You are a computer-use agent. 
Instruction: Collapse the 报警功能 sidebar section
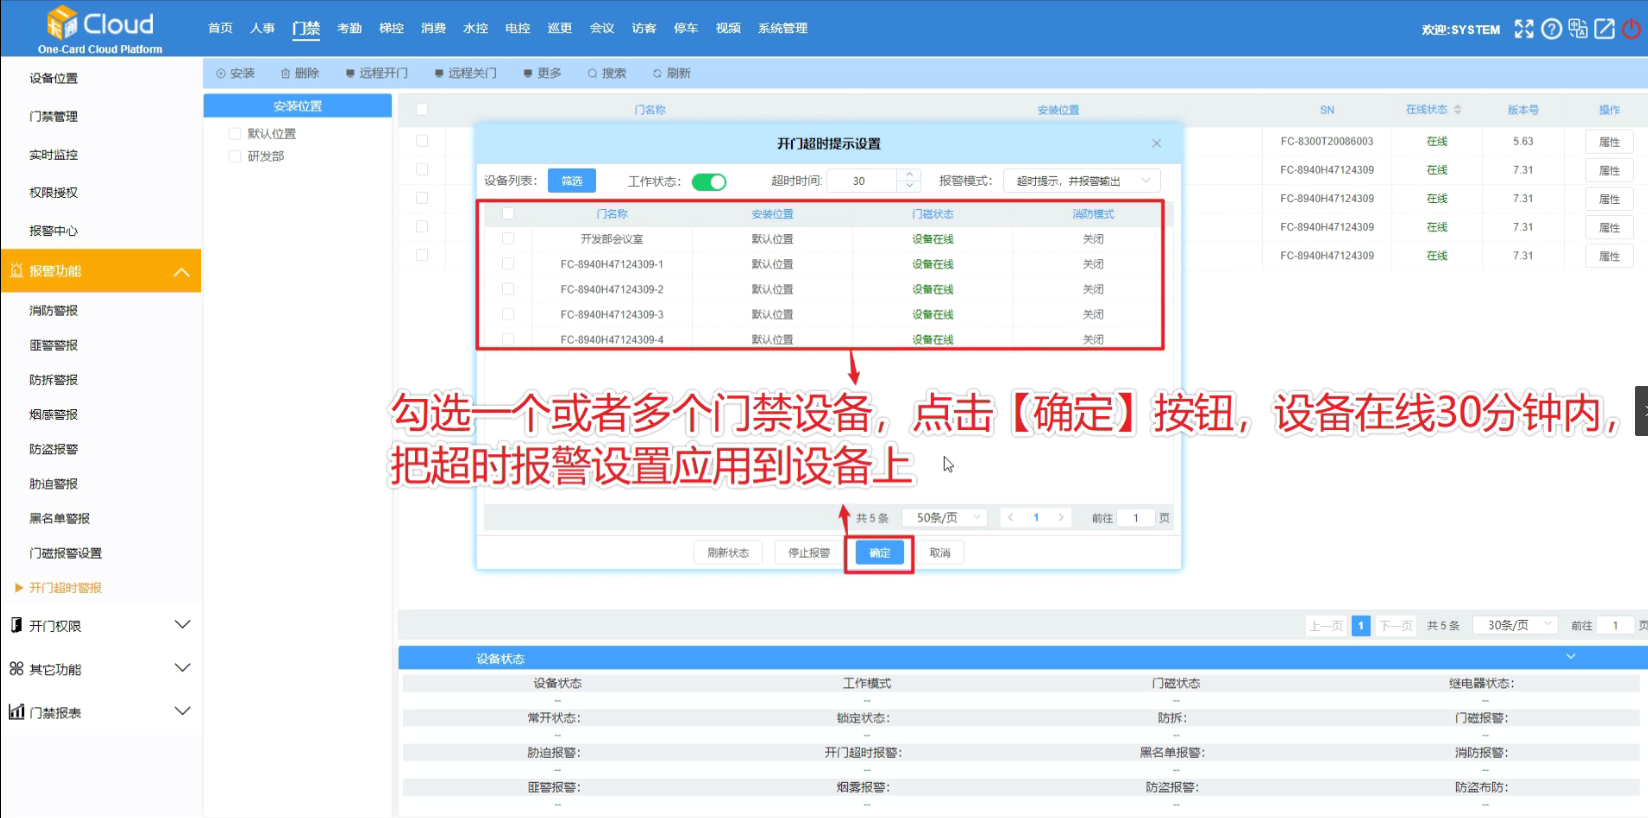click(181, 271)
